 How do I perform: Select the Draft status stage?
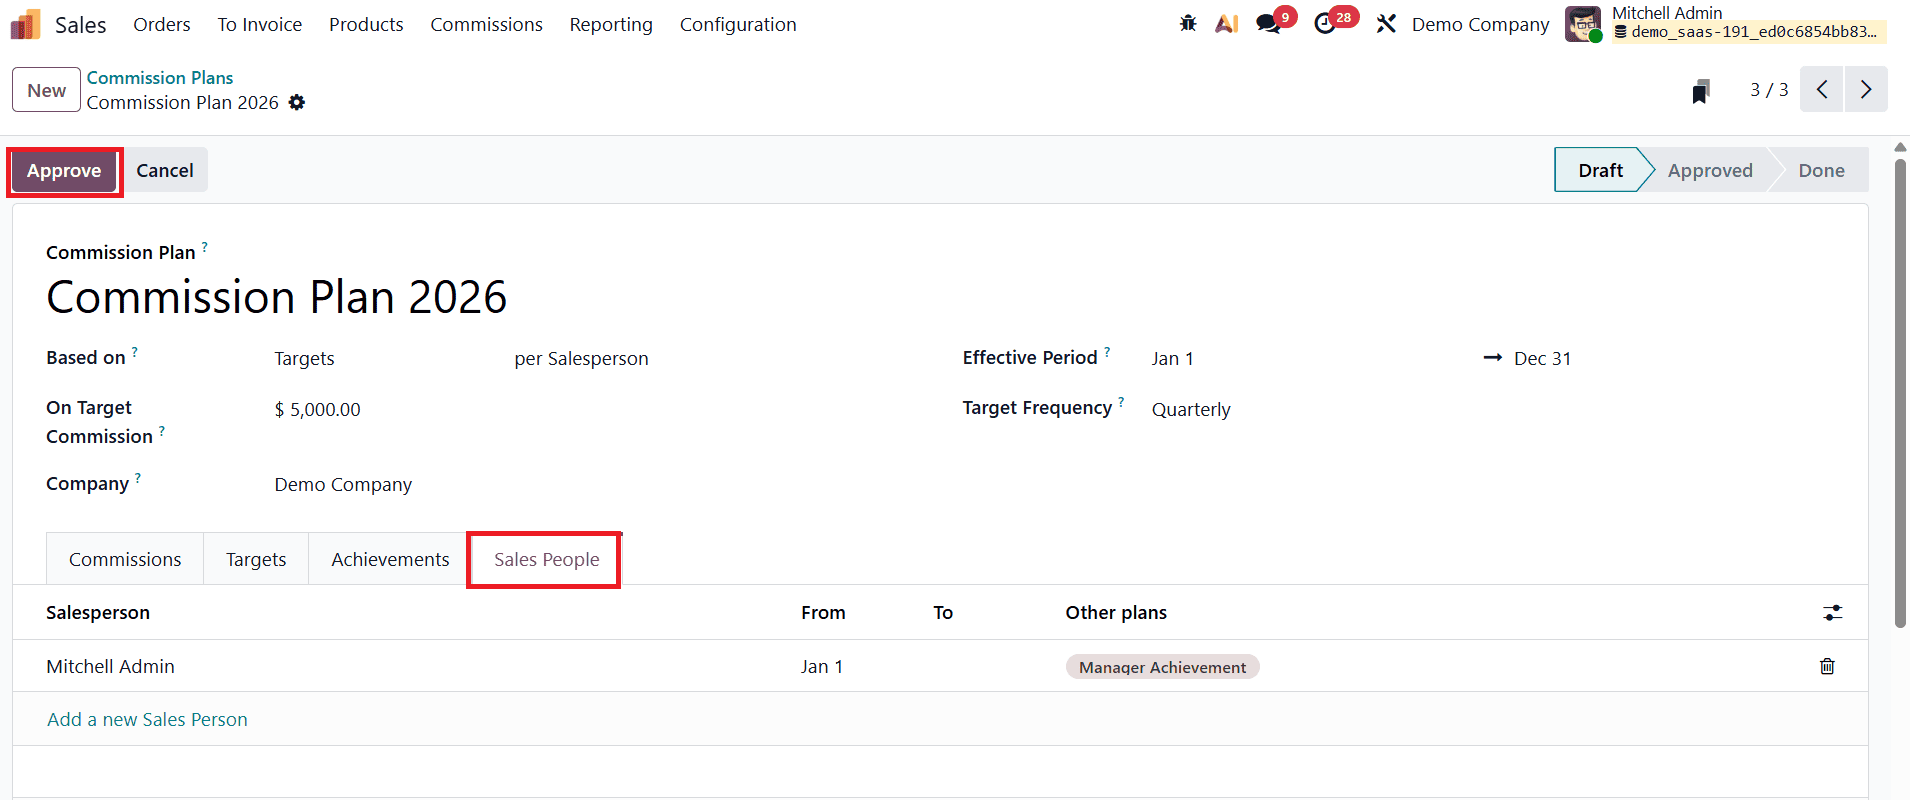point(1599,171)
